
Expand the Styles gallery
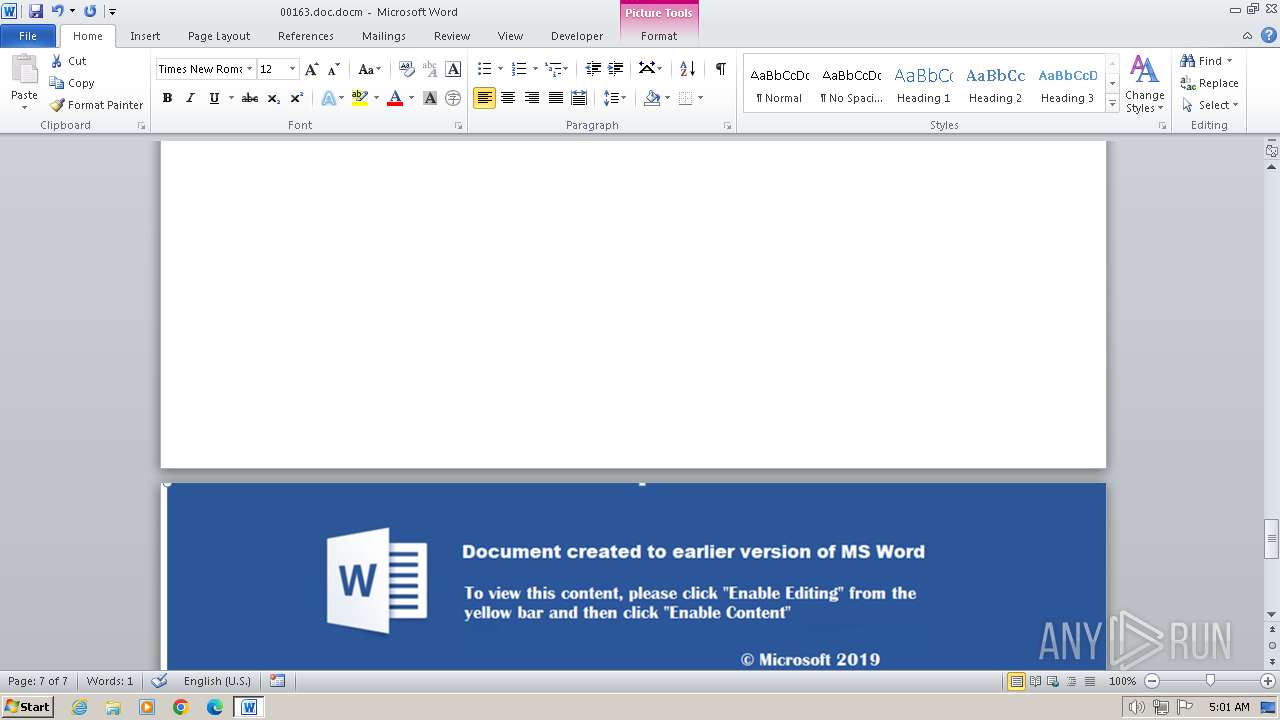(1112, 104)
